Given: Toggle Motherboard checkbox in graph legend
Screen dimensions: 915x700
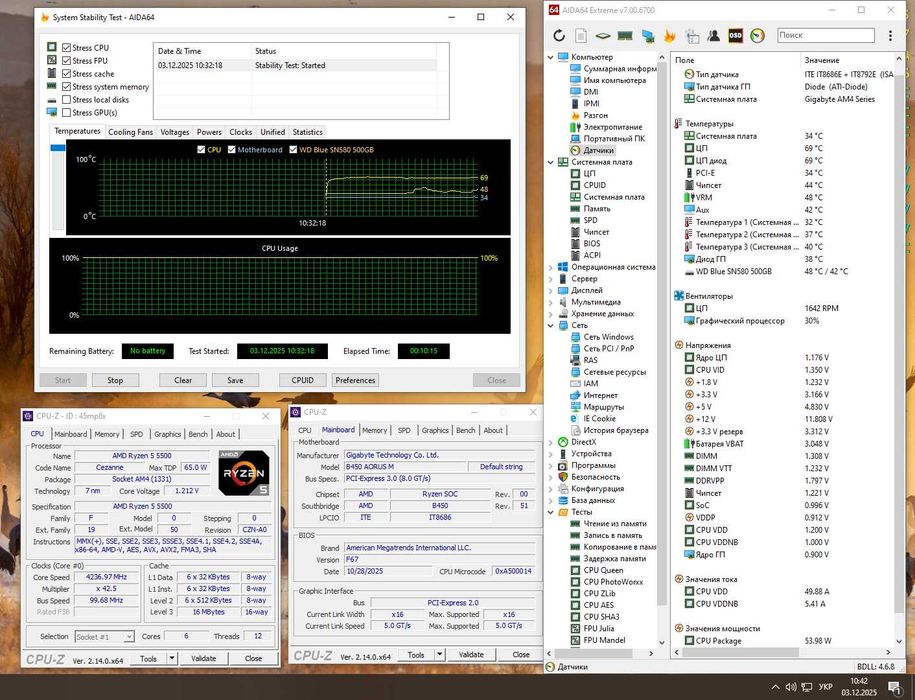Looking at the screenshot, I should point(232,149).
